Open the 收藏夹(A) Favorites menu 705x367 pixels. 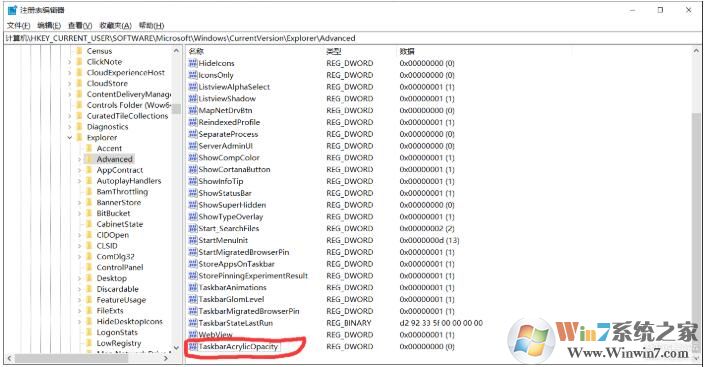point(115,26)
